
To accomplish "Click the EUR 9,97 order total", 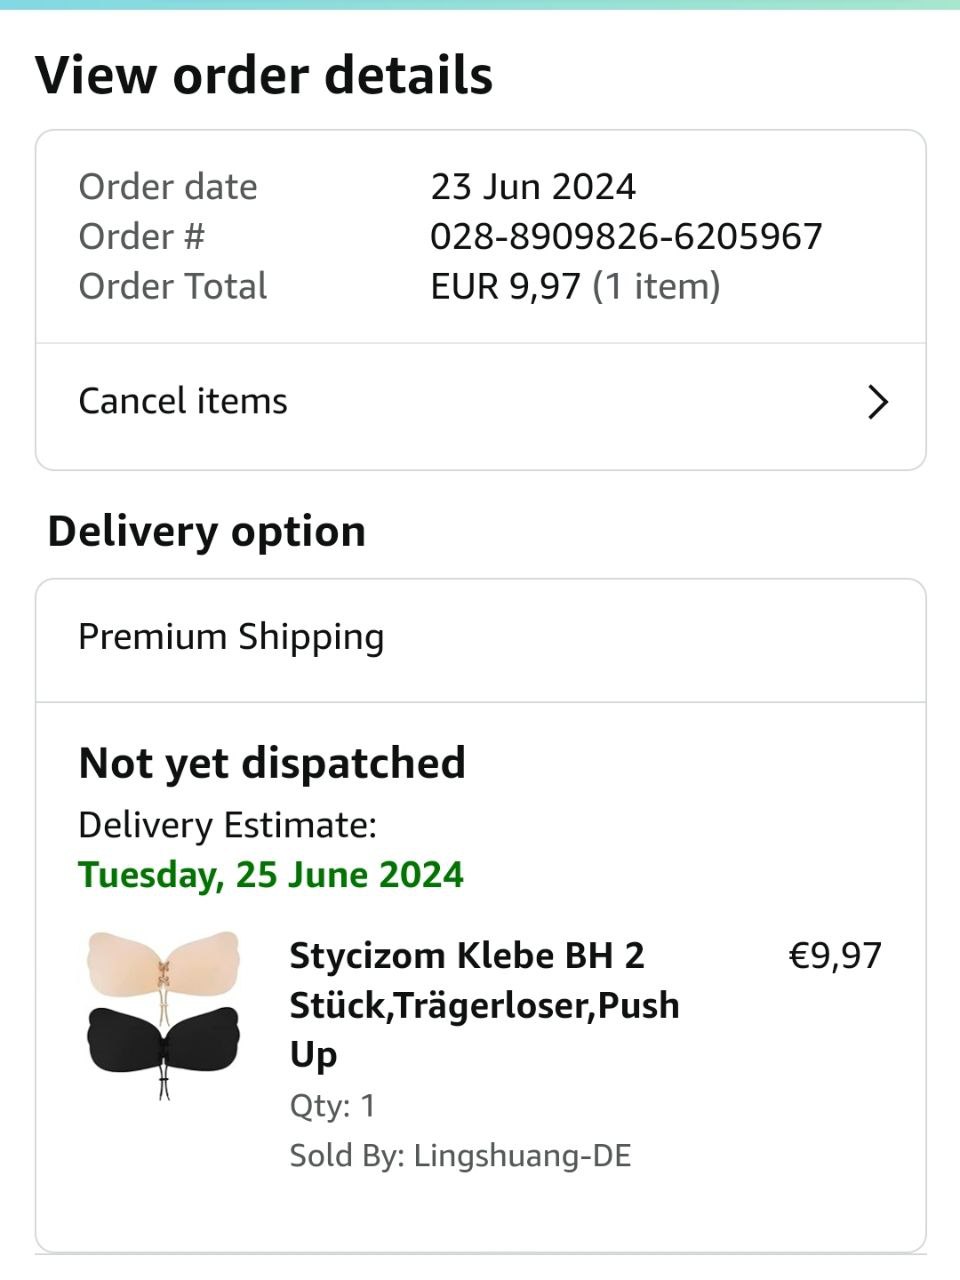I will (x=505, y=287).
